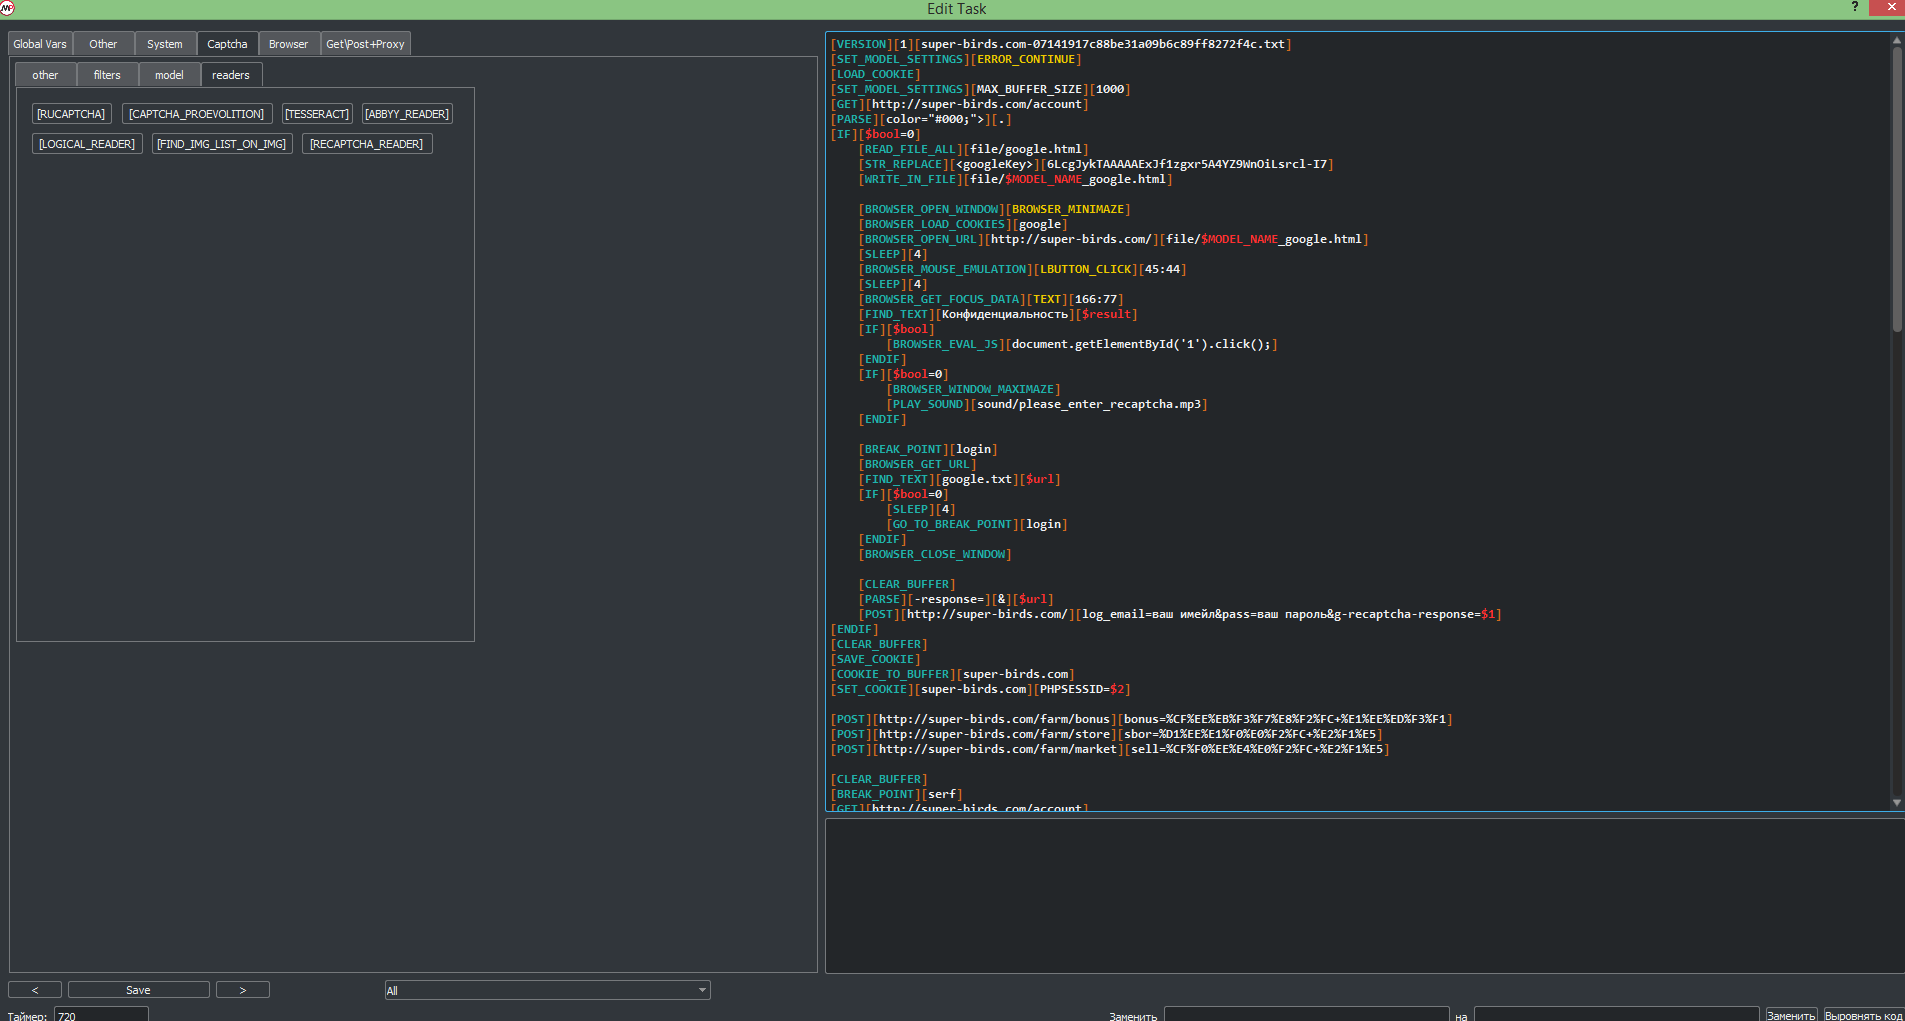Click the [PLAY_SOUND] command text

928,404
